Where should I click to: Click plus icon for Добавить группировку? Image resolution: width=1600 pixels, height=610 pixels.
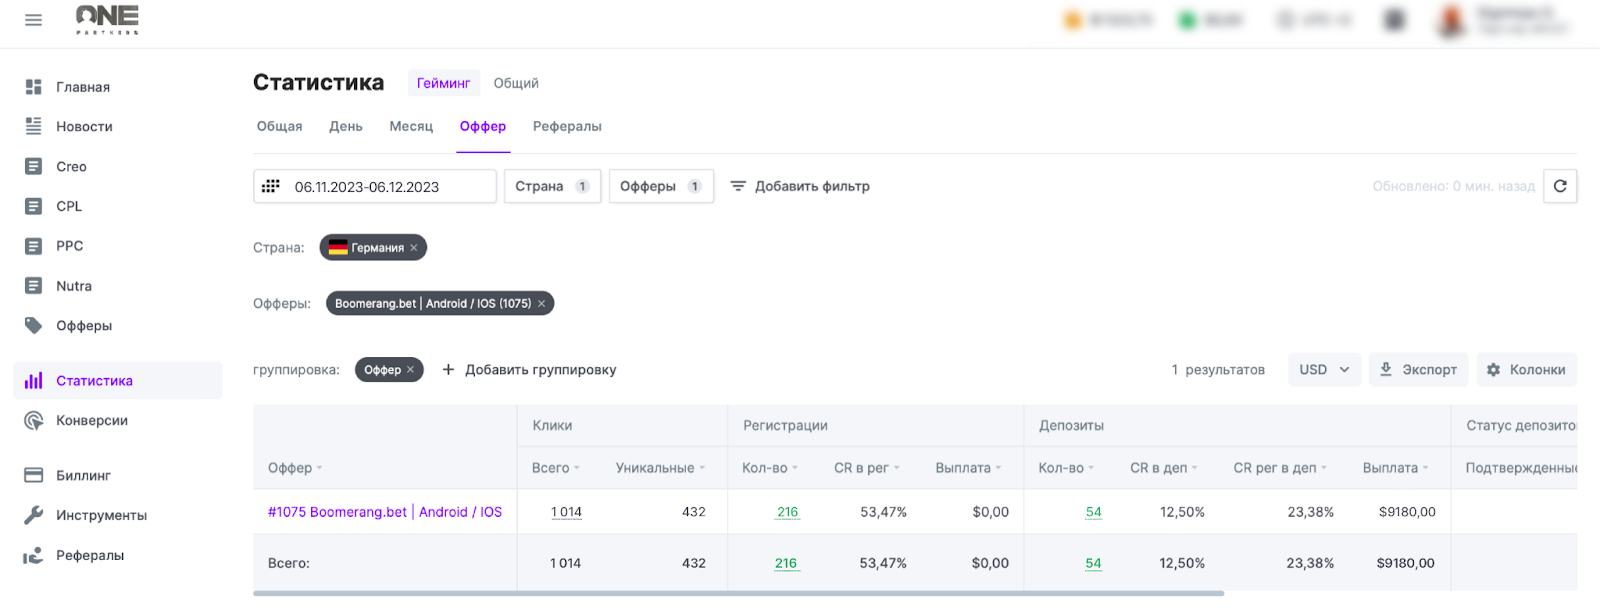point(448,369)
